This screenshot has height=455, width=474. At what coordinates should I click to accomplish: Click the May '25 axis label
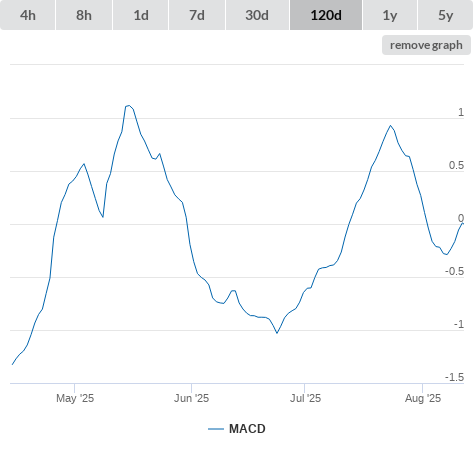coord(75,398)
